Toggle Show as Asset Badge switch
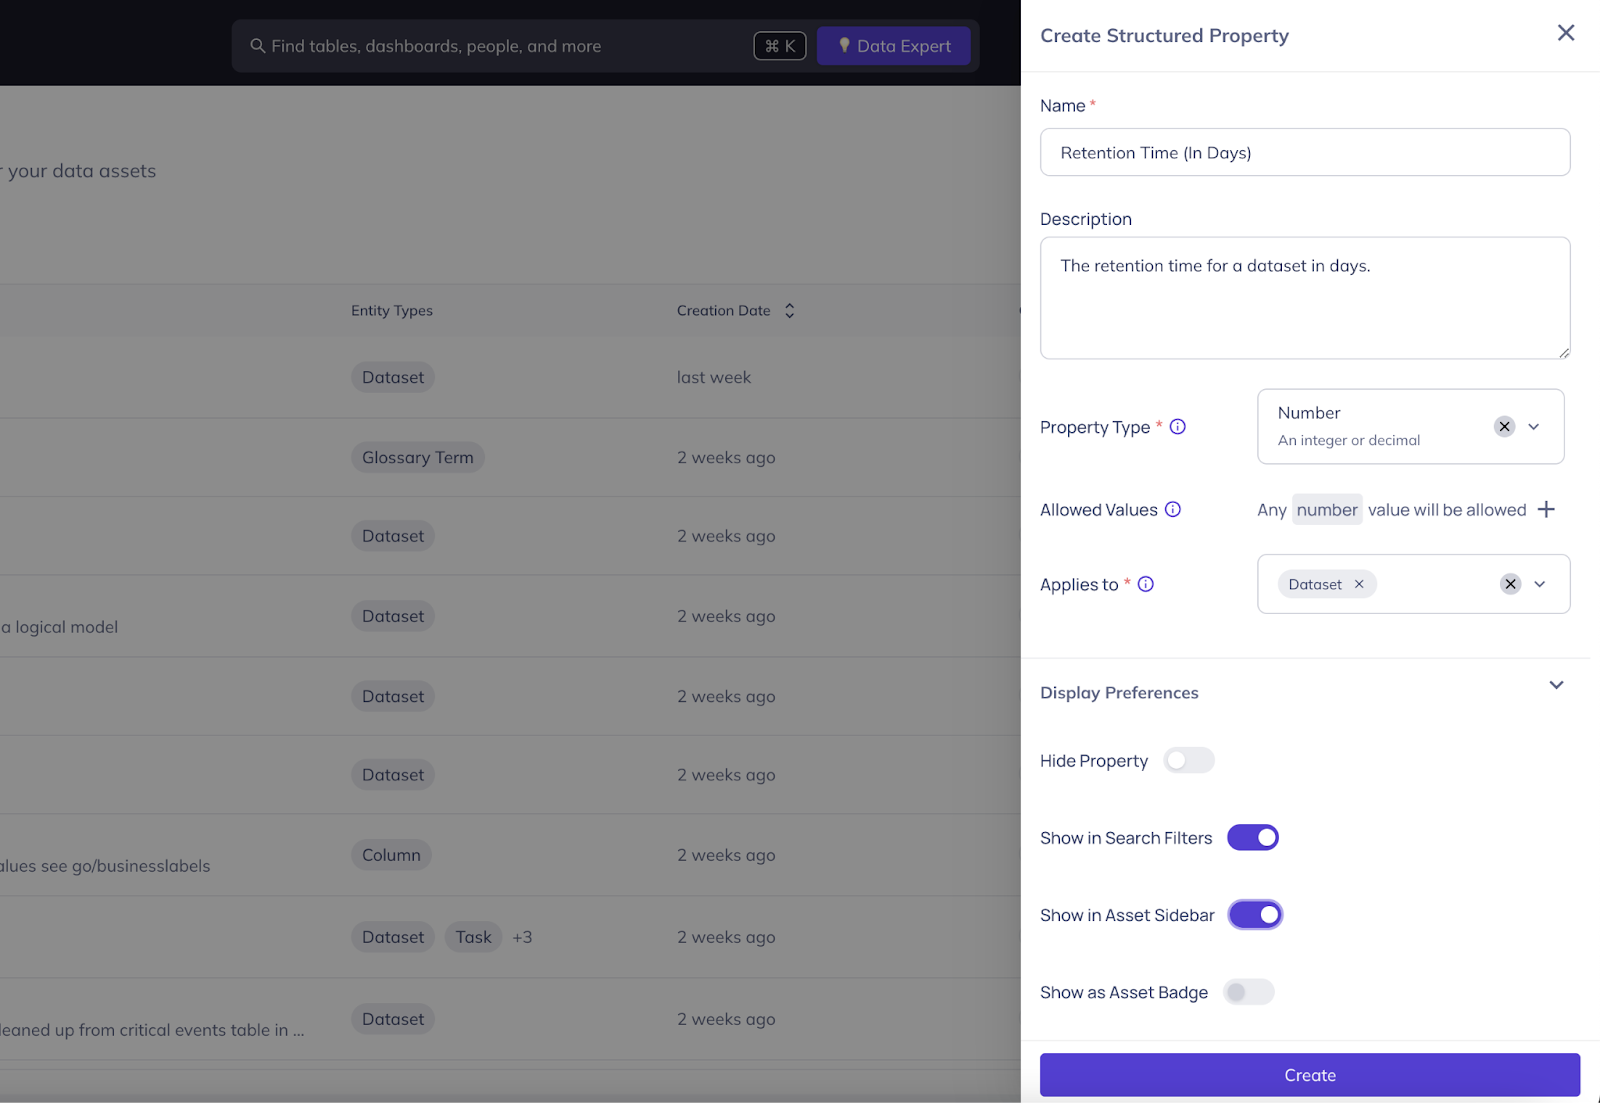The image size is (1600, 1103). click(1249, 992)
